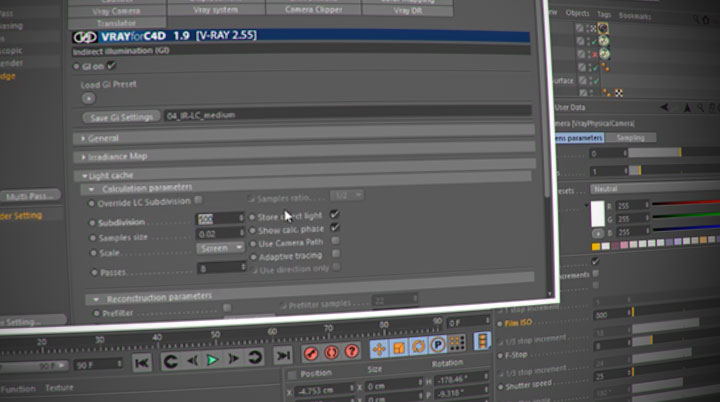720x402 pixels.
Task: Enable Use Camera Path checkbox
Action: click(336, 240)
